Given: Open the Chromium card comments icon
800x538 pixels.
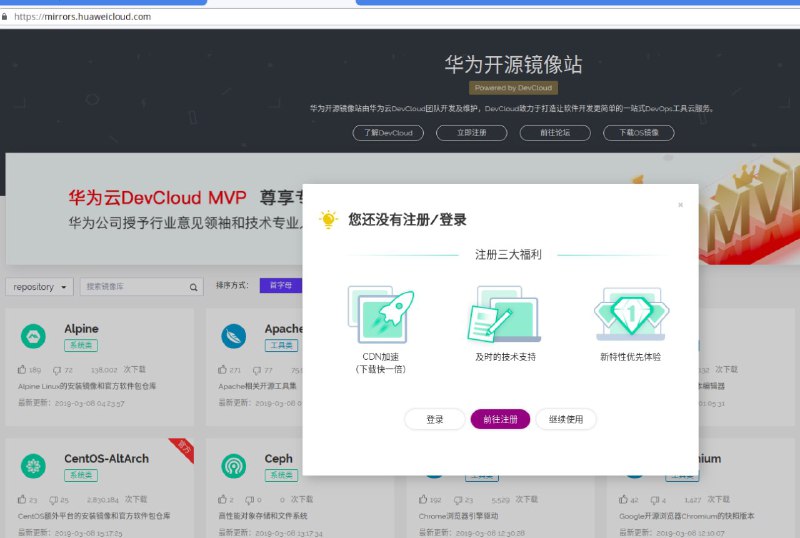Looking at the screenshot, I should [655, 499].
